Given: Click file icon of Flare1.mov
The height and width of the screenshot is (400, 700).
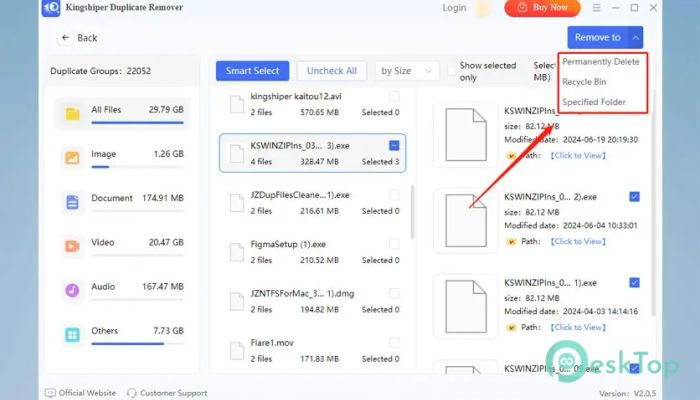Looking at the screenshot, I should pyautogui.click(x=237, y=351).
